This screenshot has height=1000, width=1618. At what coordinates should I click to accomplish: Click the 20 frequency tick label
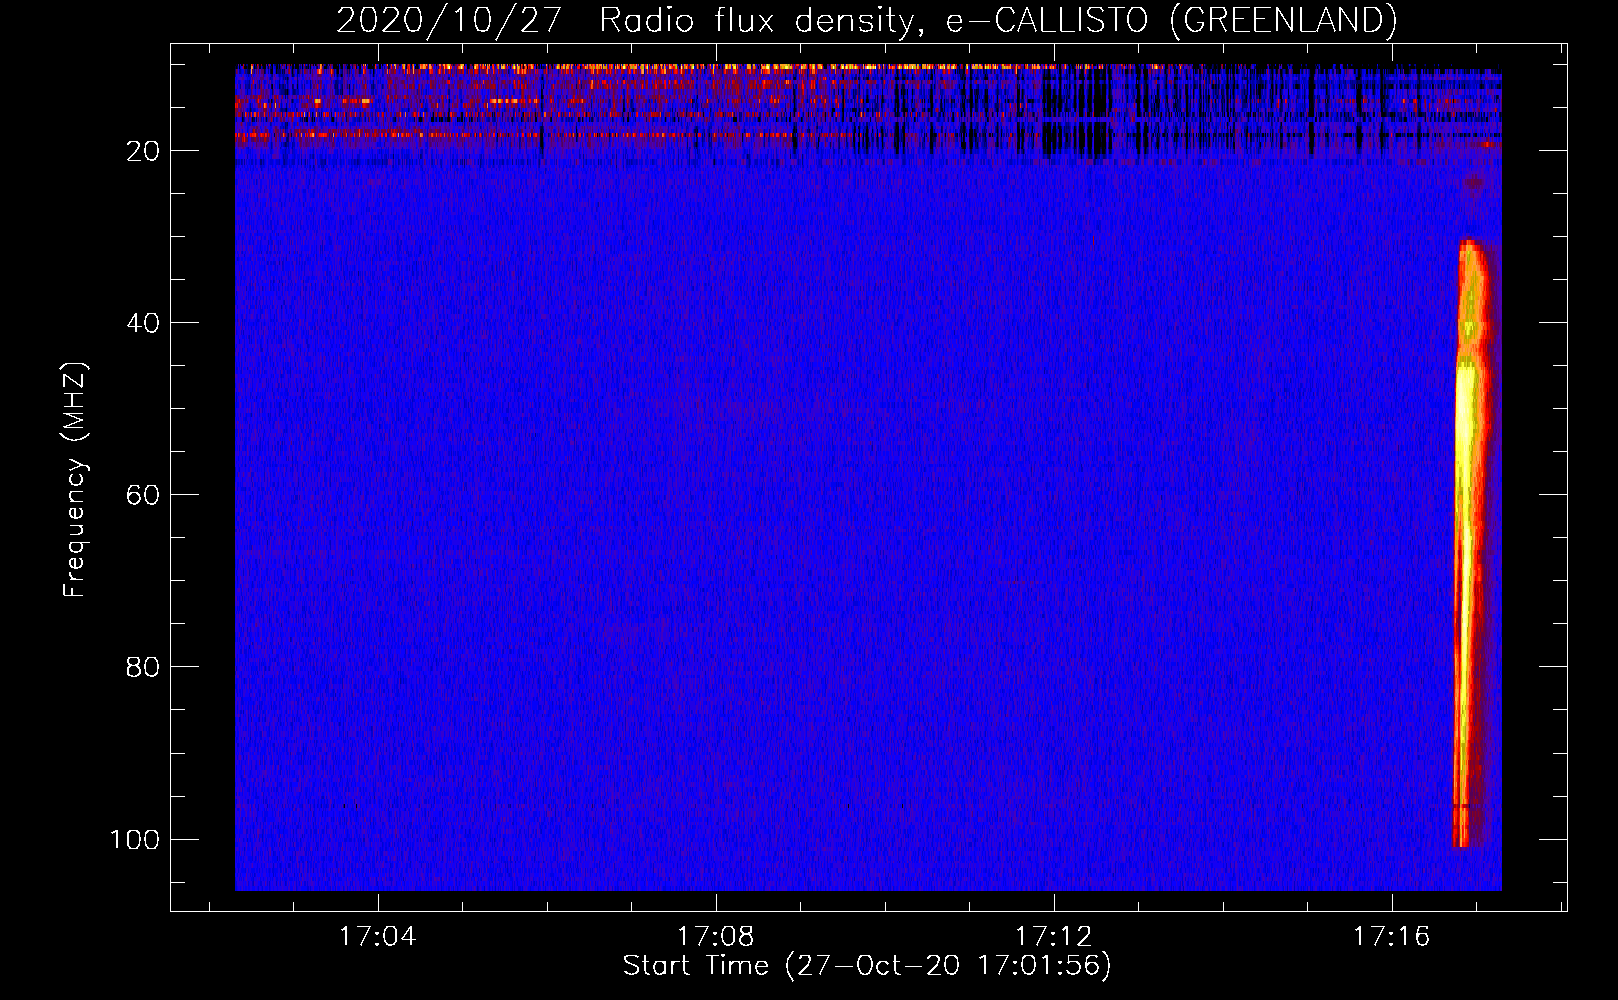pos(143,151)
